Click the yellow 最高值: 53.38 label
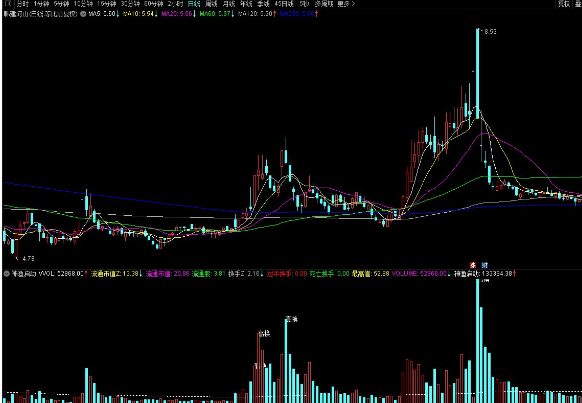Screen dimensions: 582x403 (370, 274)
